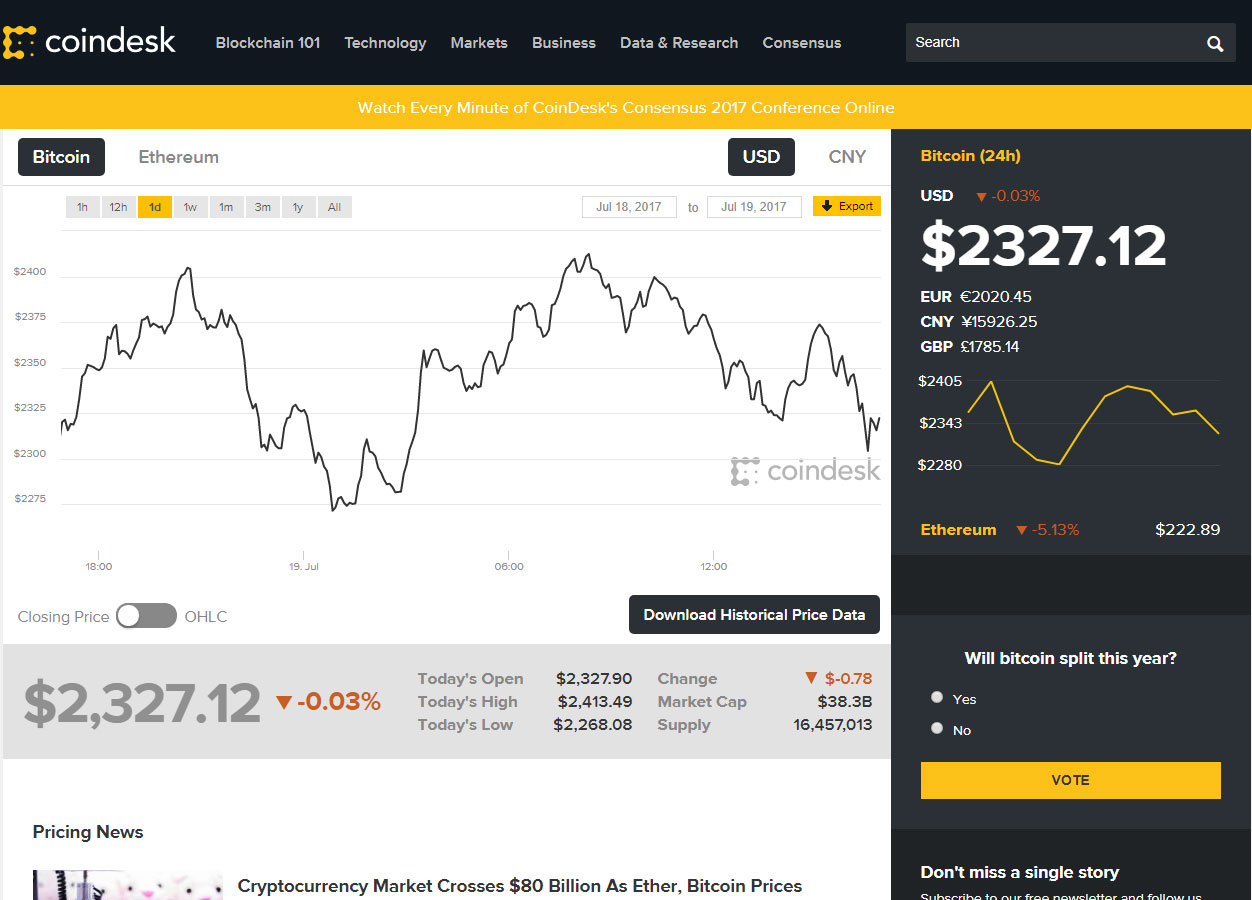
Task: Click the -5.13% Ethereum change
Action: coord(1047,530)
